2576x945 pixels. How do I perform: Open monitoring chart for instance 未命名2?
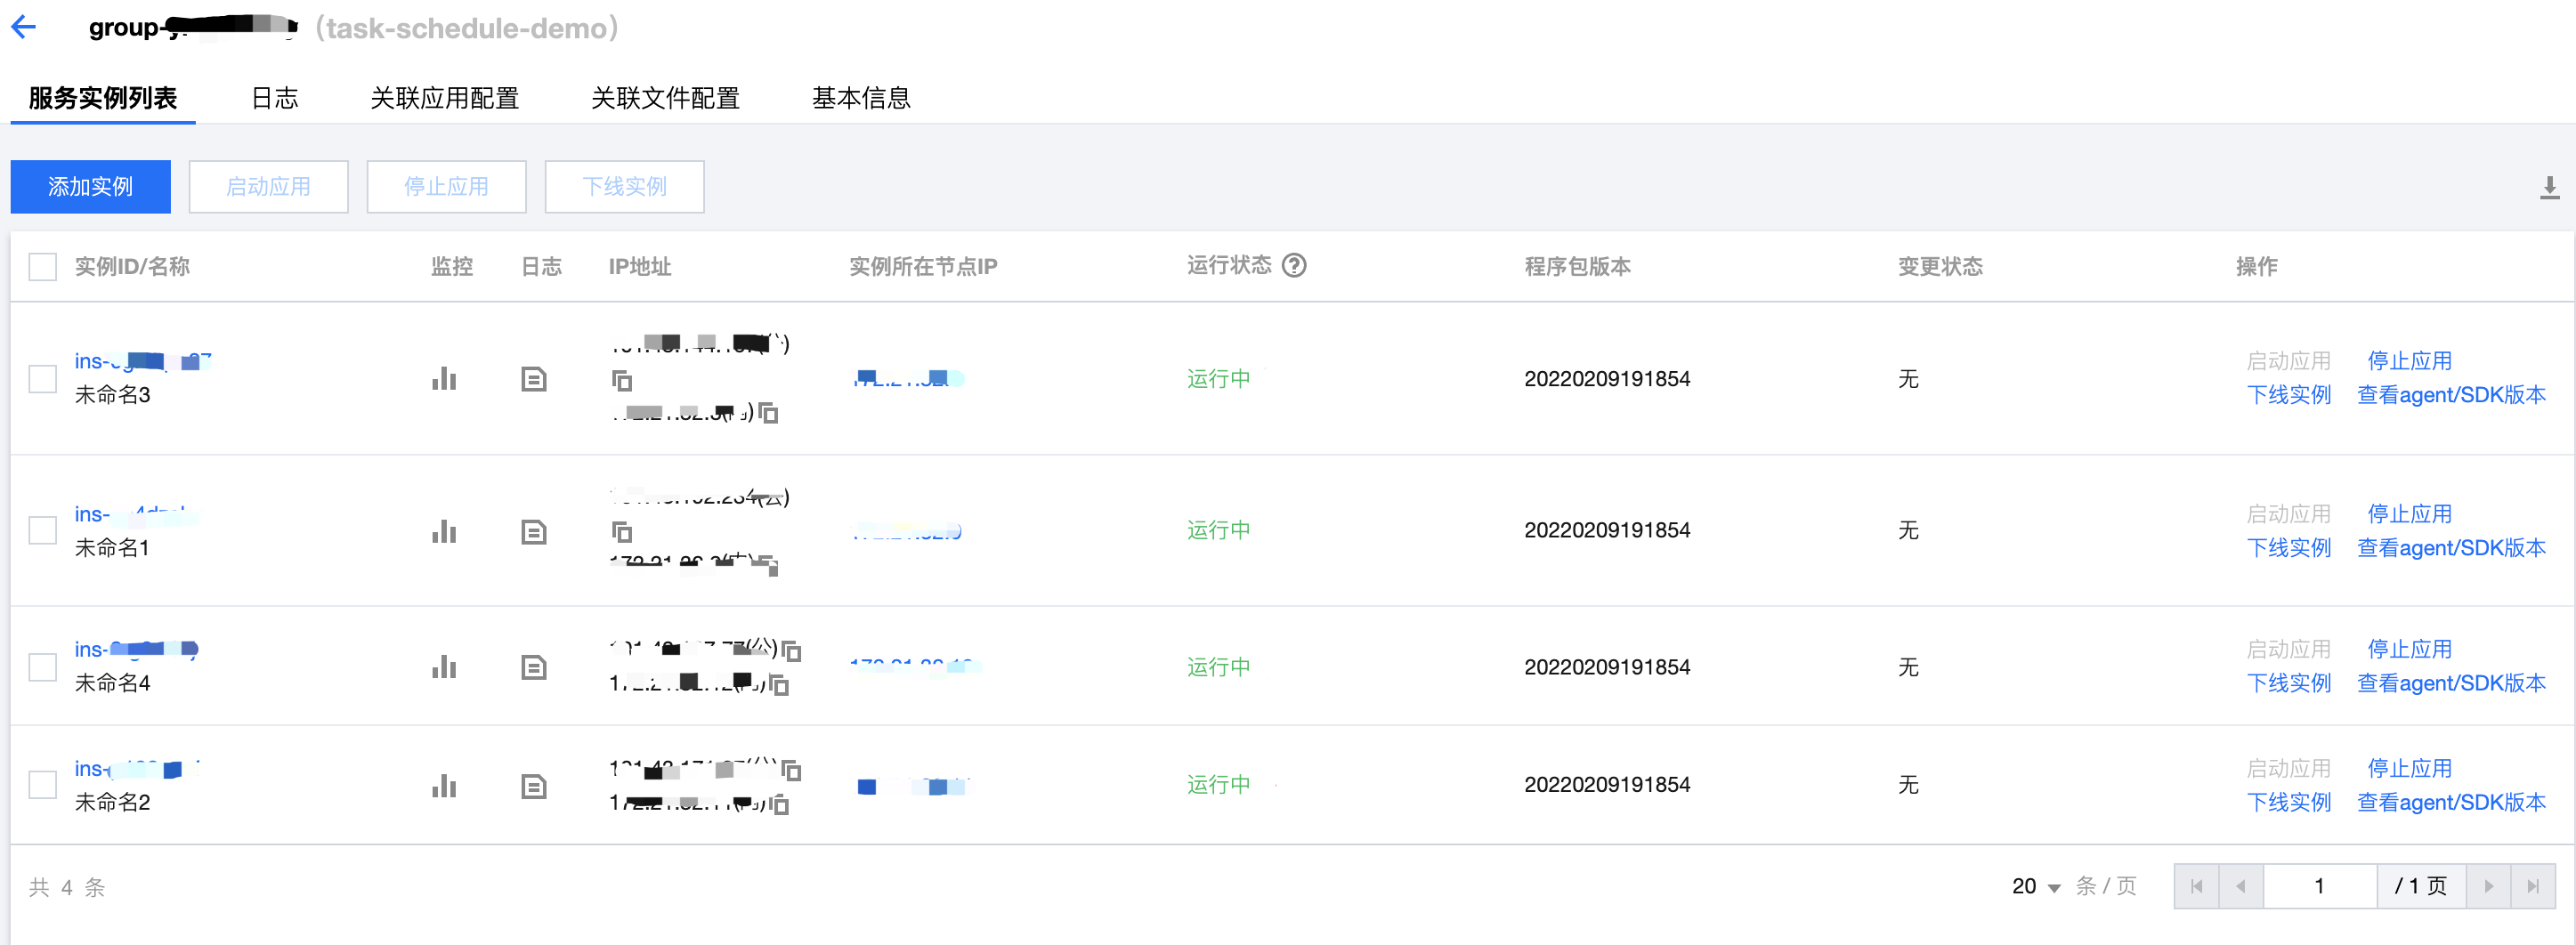click(443, 784)
